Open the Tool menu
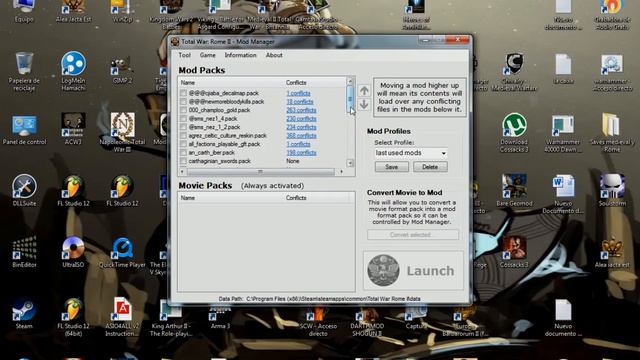The height and width of the screenshot is (360, 640). [x=184, y=55]
